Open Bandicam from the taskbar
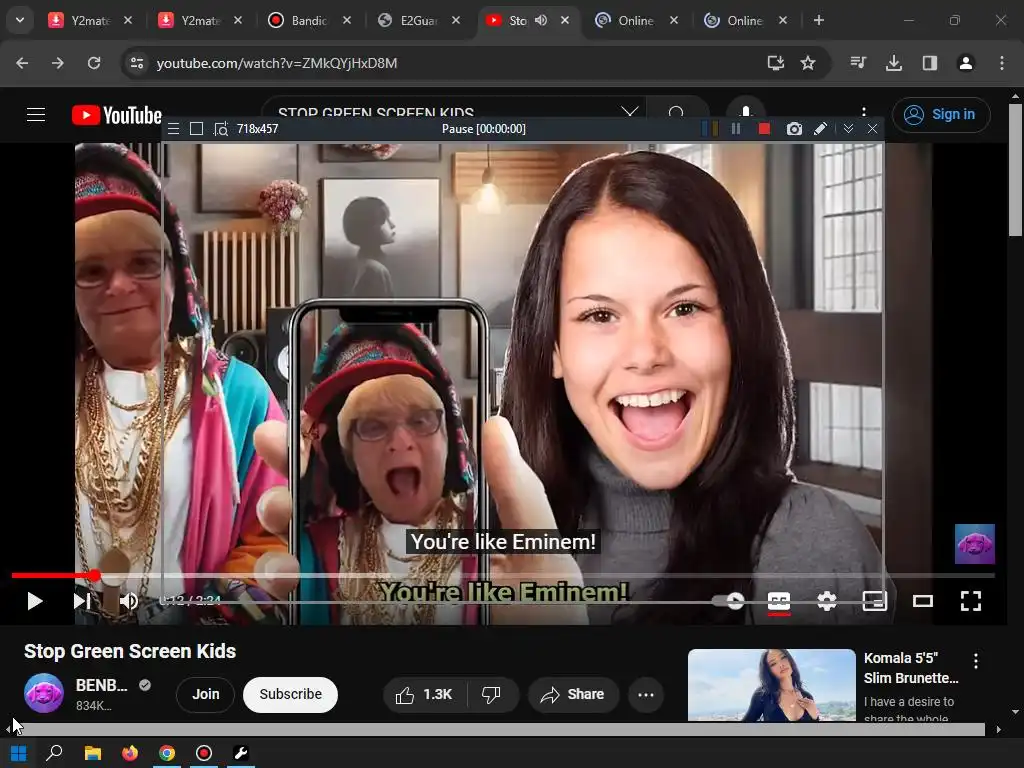 pos(204,754)
